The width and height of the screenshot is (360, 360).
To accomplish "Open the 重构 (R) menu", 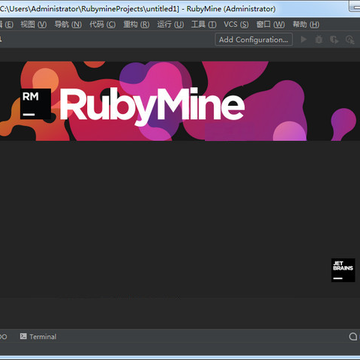I will tap(136, 25).
